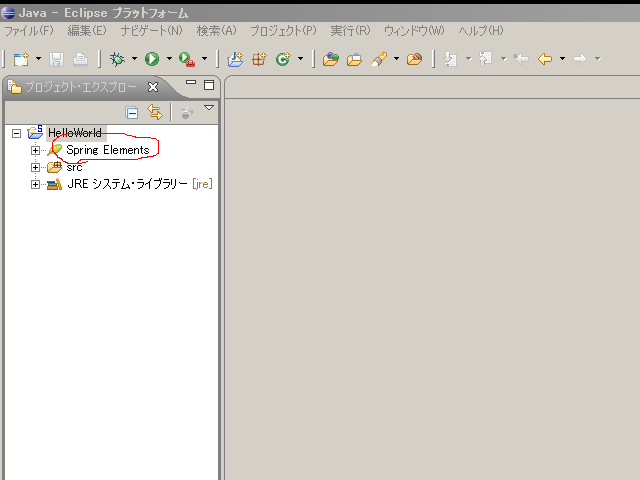Viewport: 640px width, 480px height.
Task: Expand the Spring Elements node
Action: pos(36,151)
